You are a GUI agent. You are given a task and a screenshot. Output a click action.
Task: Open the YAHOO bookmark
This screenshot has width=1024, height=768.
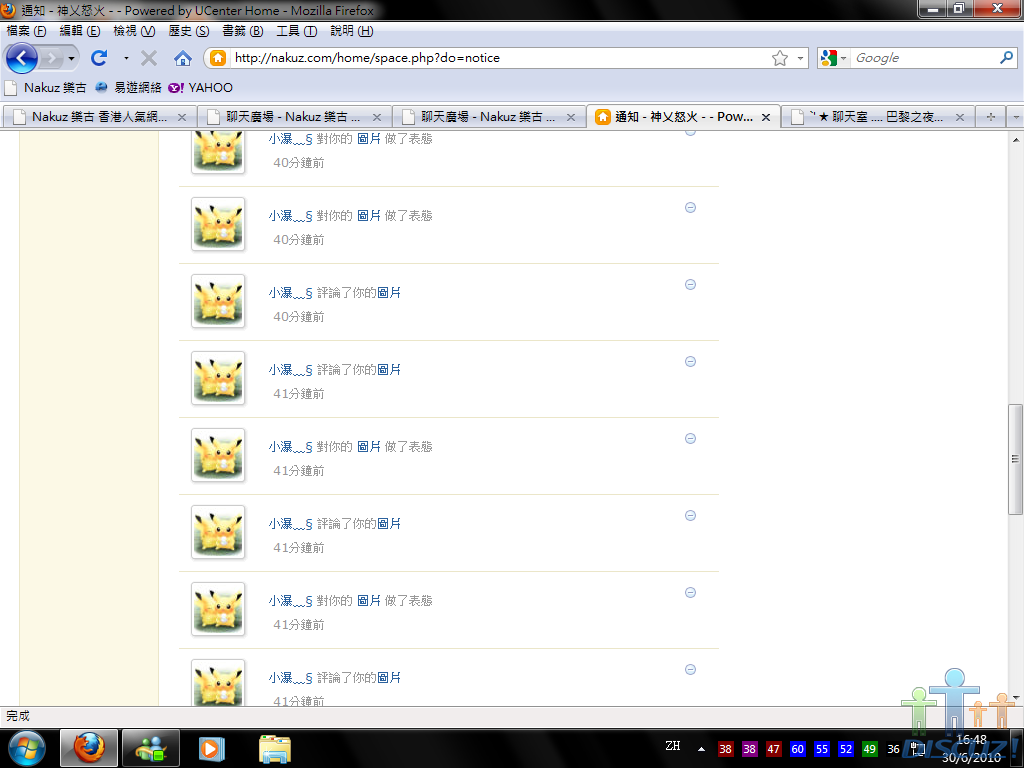point(200,88)
